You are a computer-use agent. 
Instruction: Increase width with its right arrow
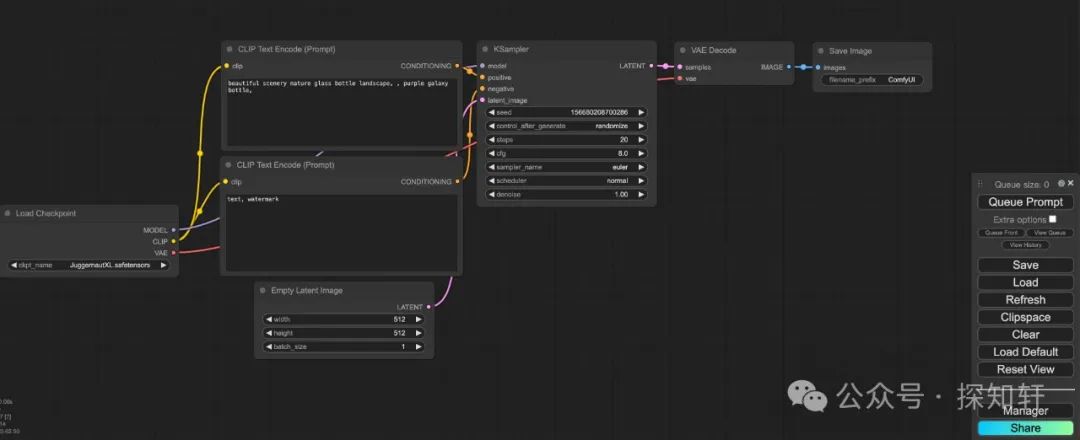click(418, 319)
